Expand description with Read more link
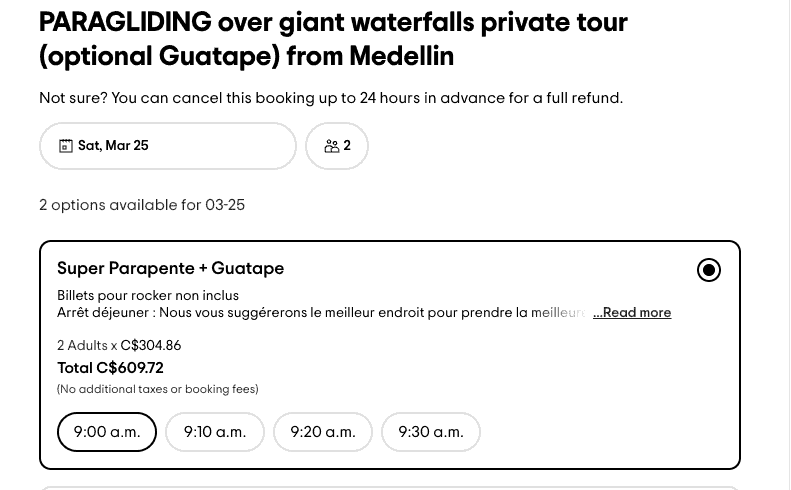This screenshot has width=791, height=490. click(x=632, y=313)
